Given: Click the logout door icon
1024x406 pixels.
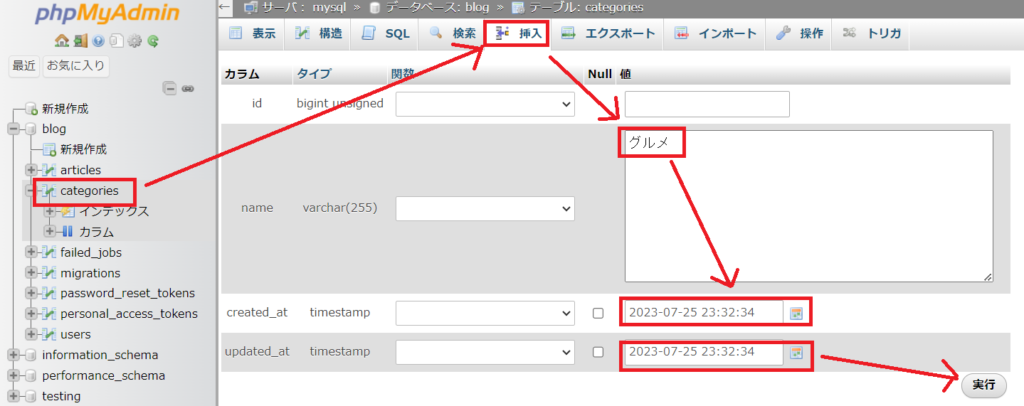Looking at the screenshot, I should pos(80,41).
